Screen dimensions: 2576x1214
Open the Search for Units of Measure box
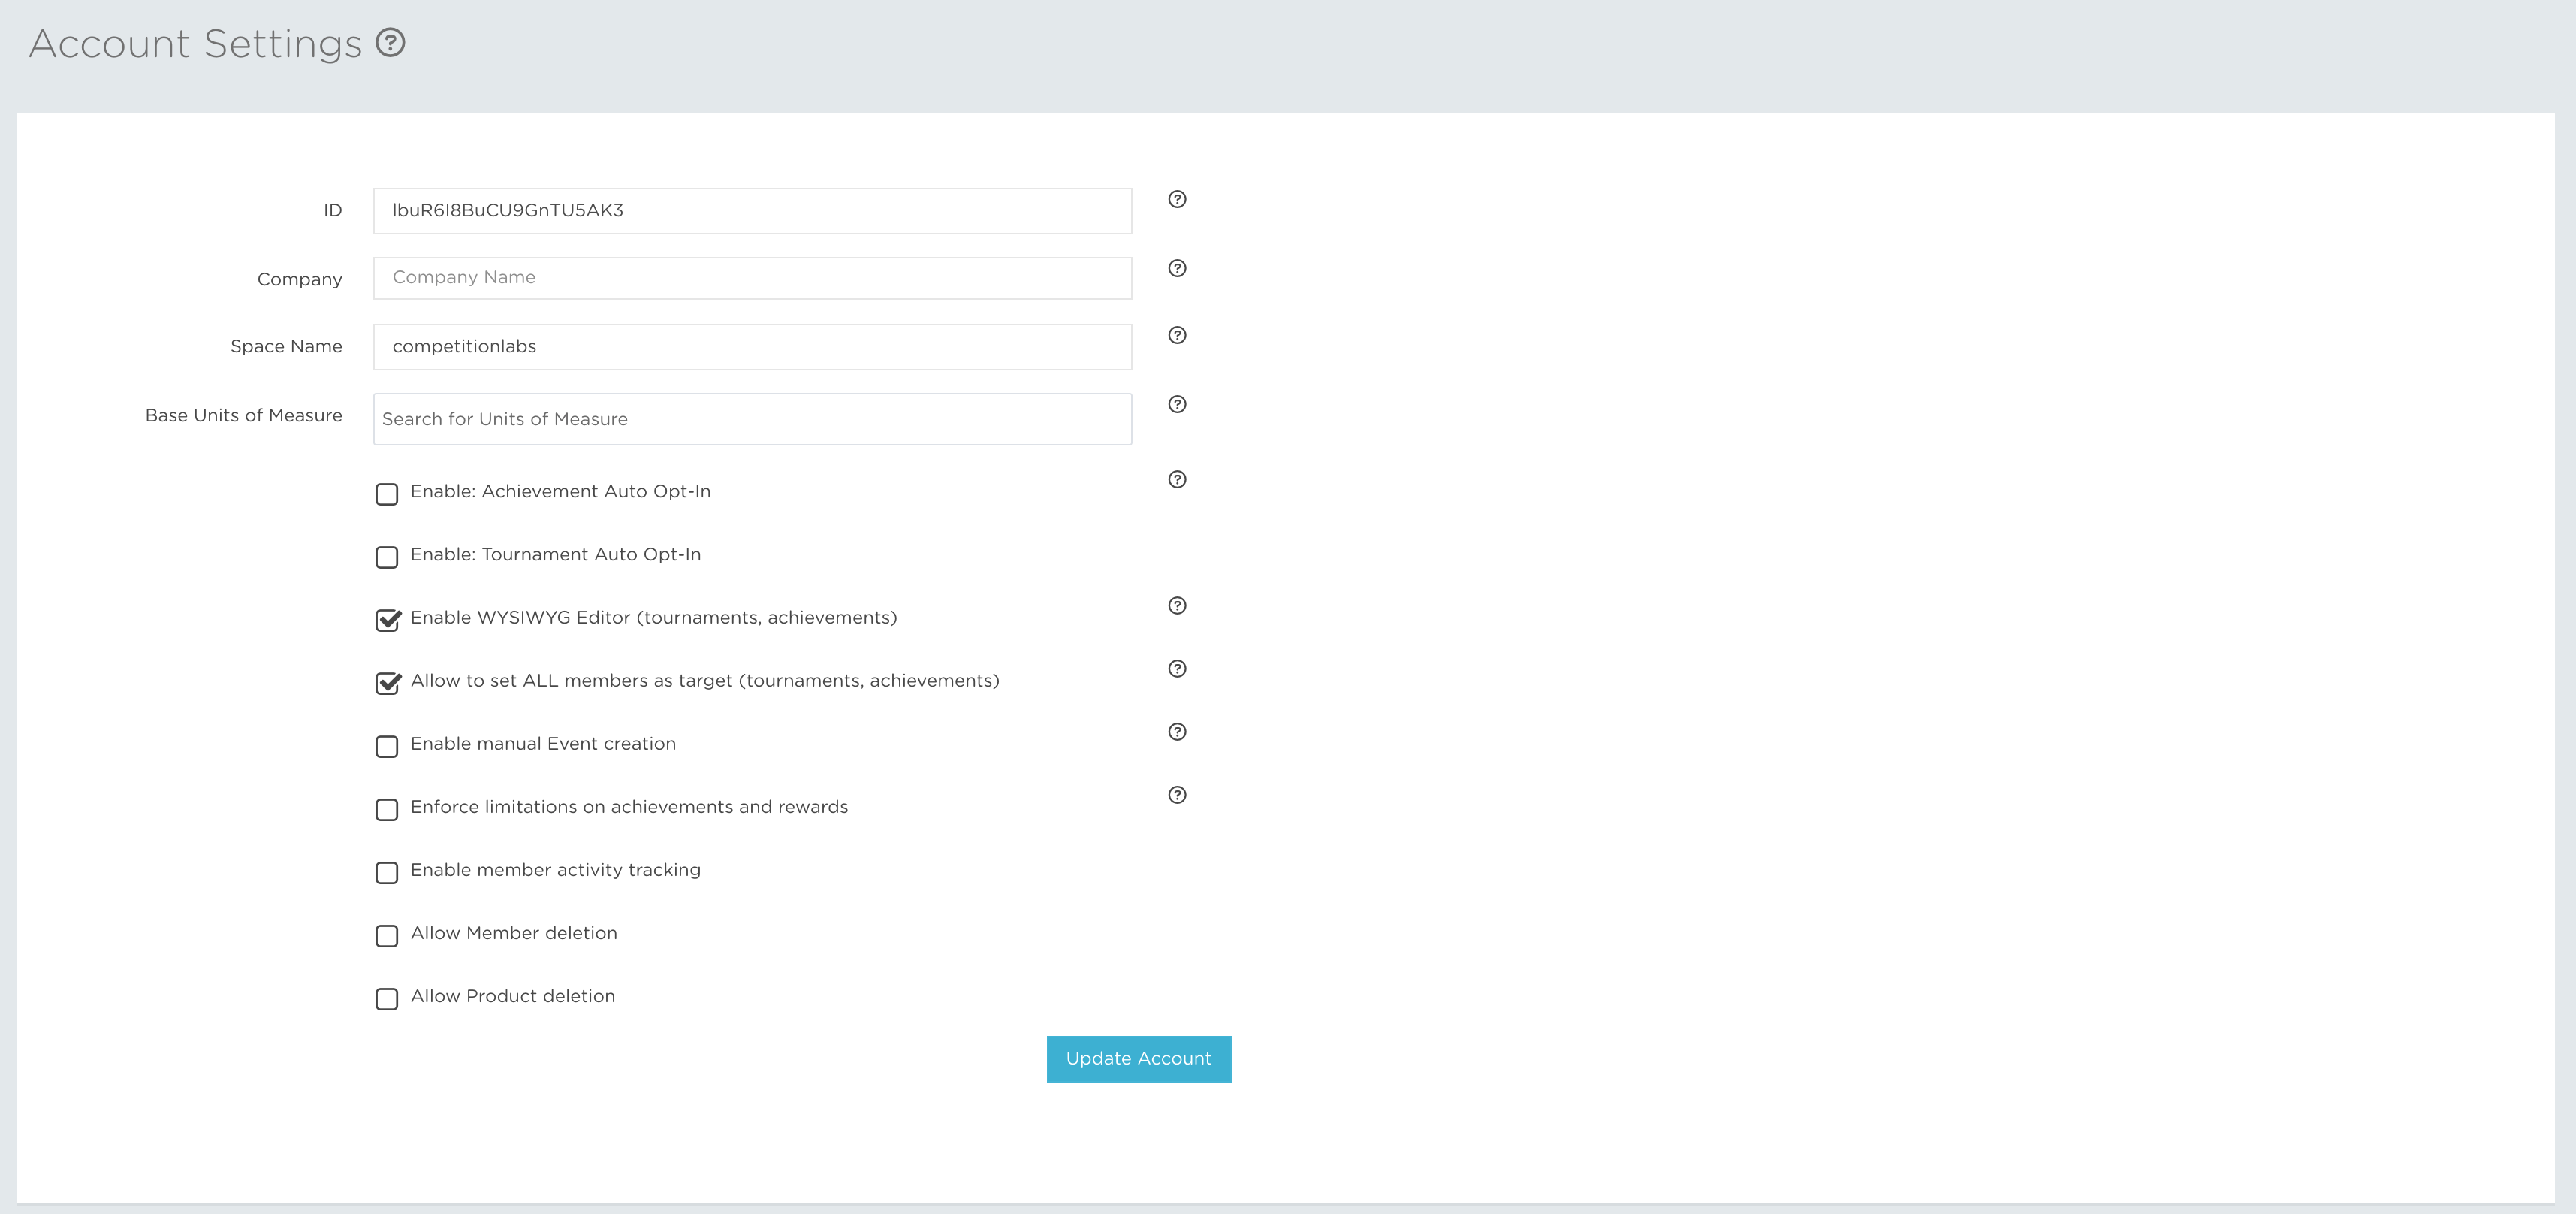coord(752,419)
